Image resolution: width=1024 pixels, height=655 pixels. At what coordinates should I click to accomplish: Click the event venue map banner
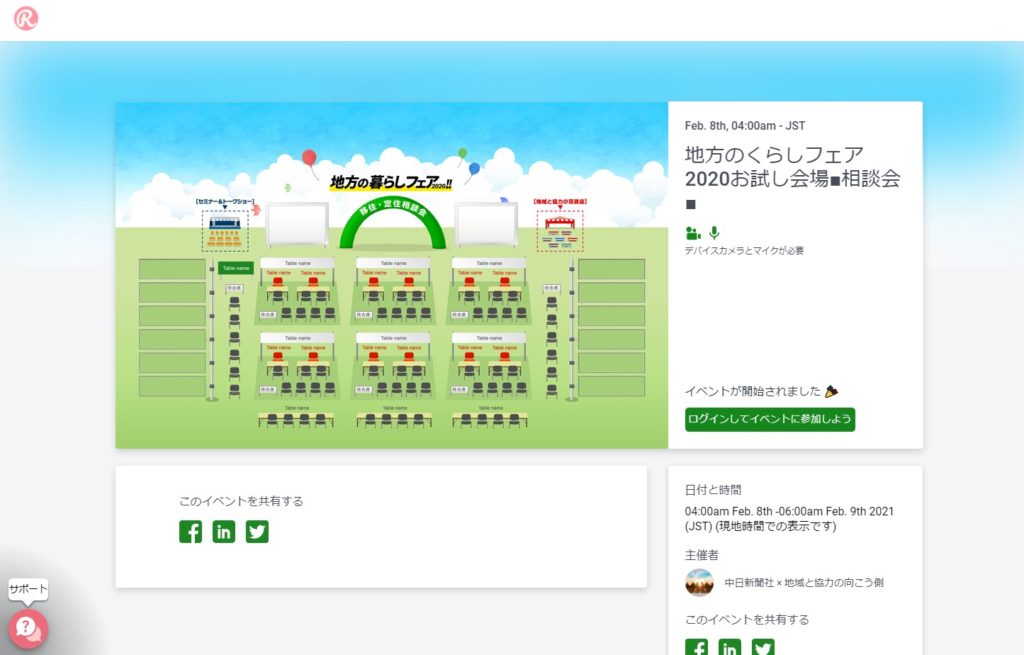392,275
